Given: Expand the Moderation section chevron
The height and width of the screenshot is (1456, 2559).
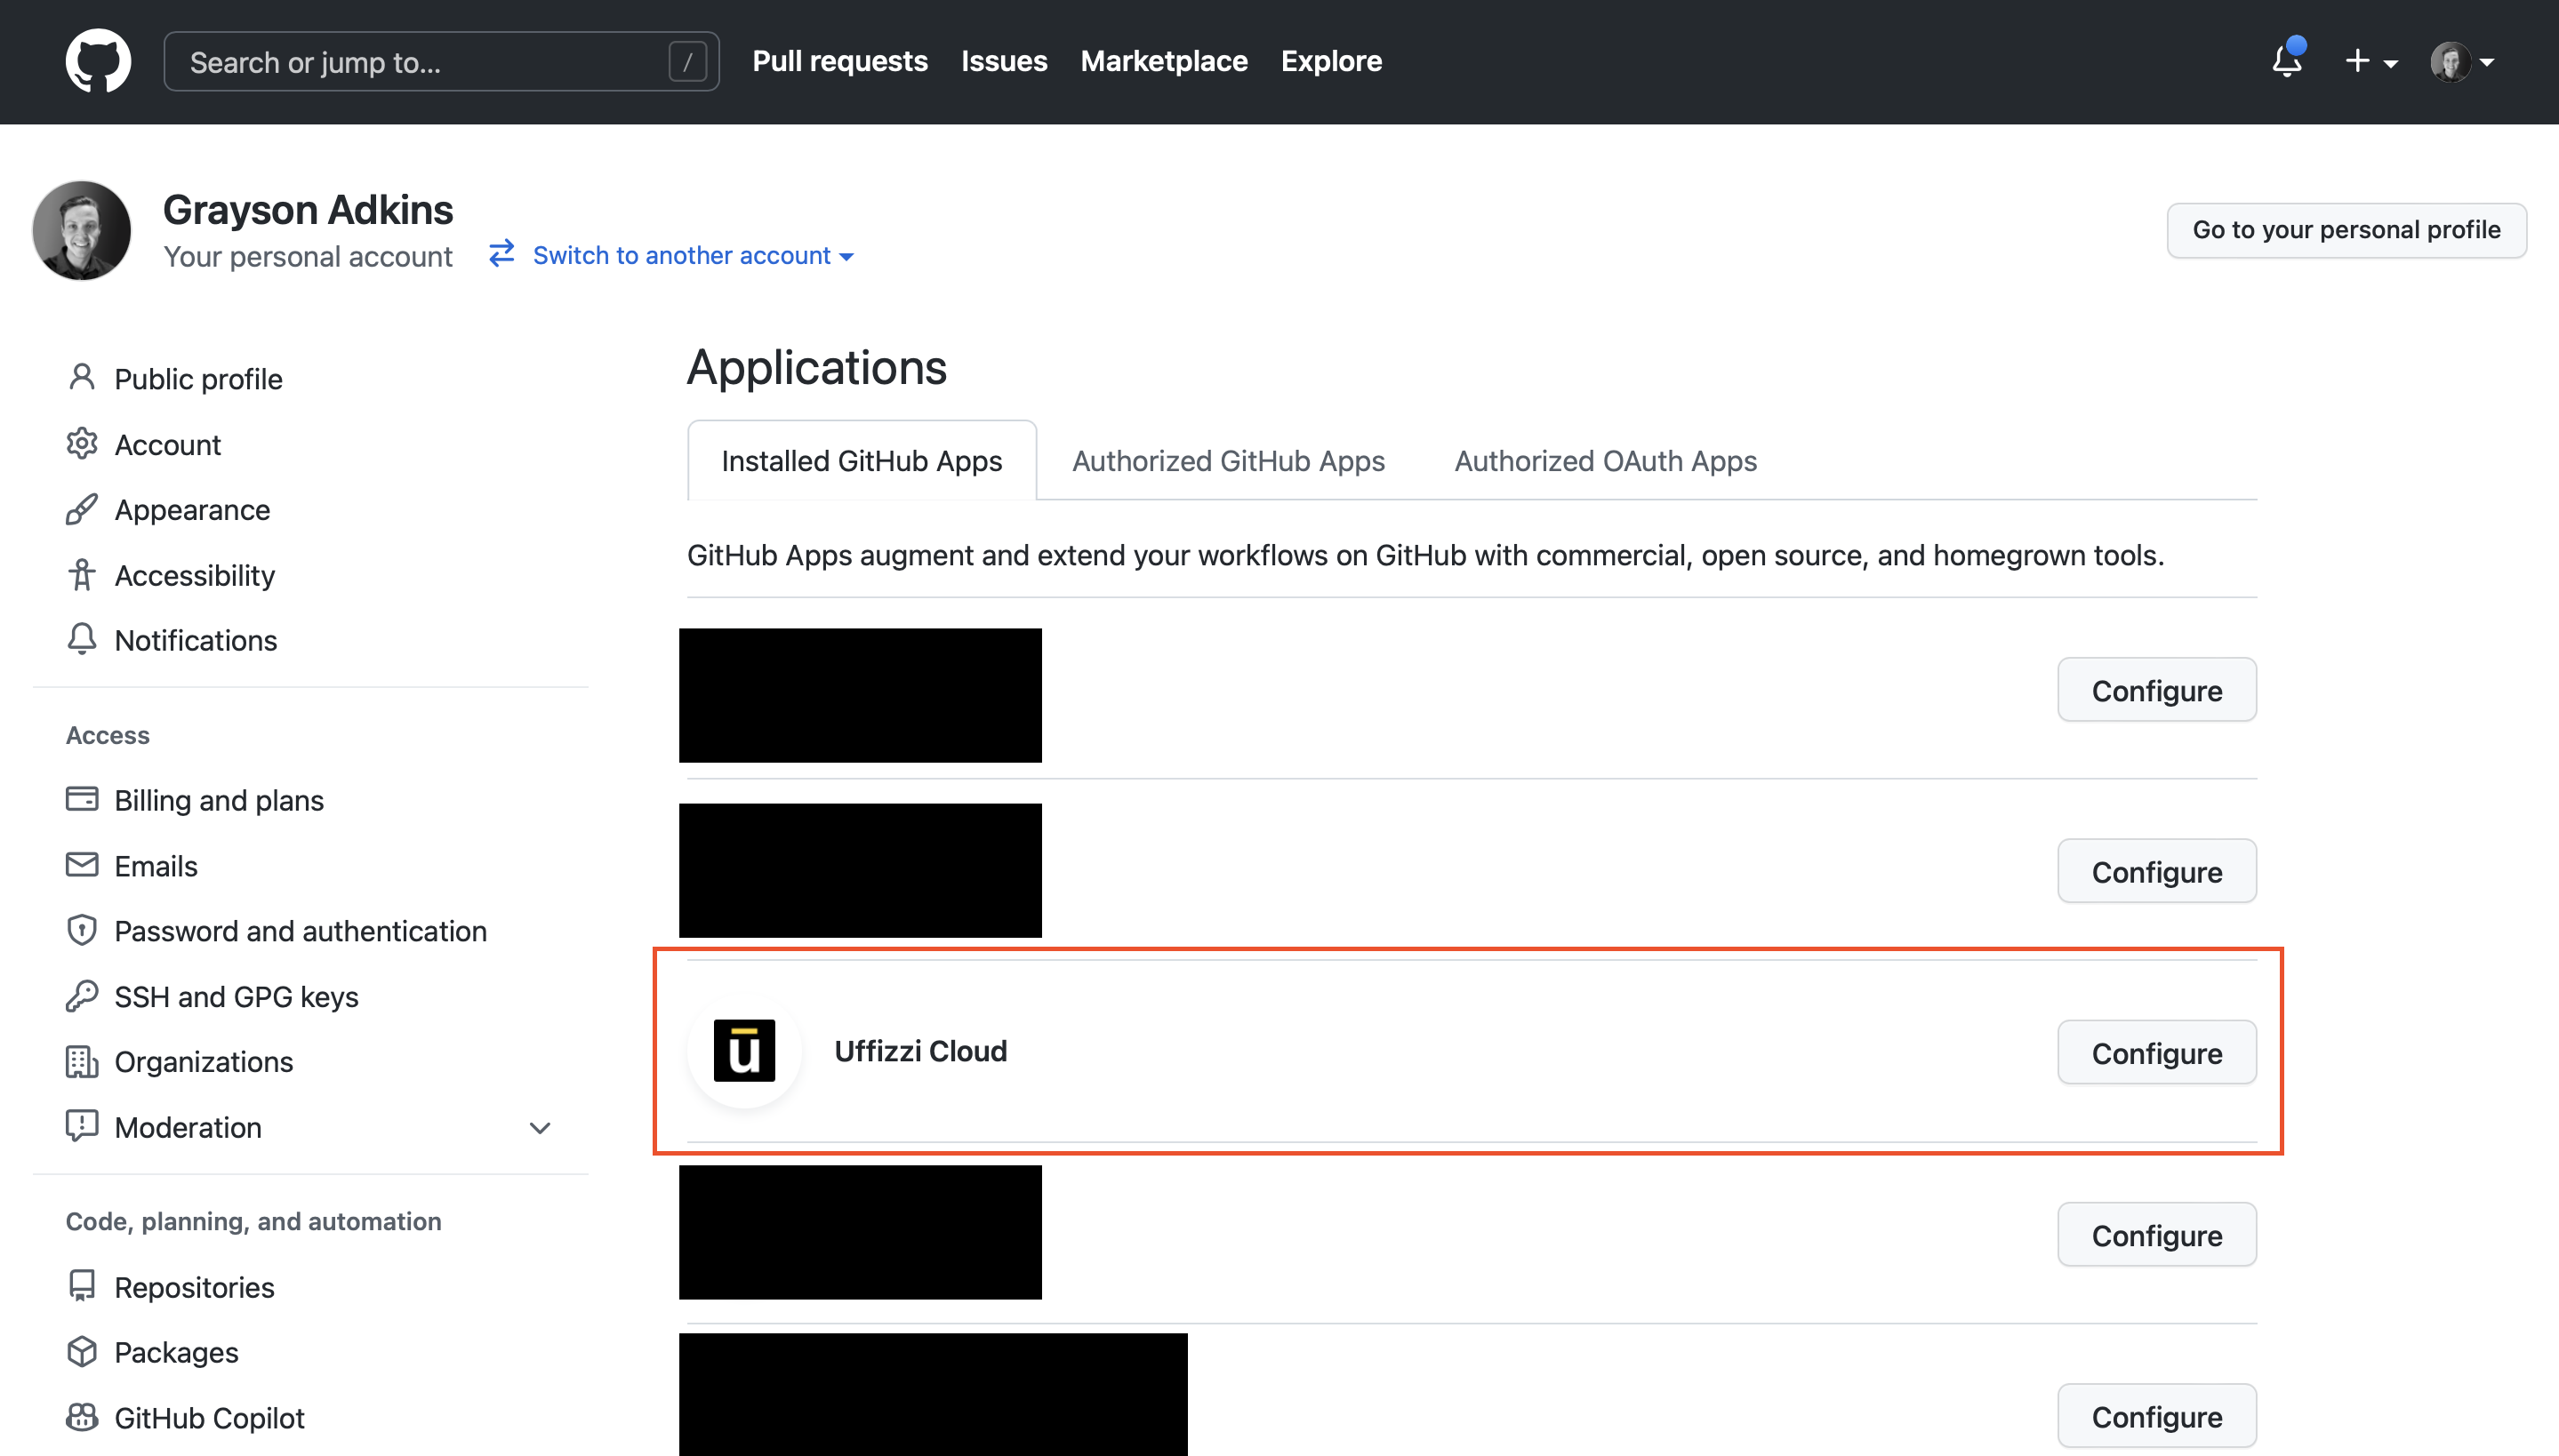Looking at the screenshot, I should click(540, 1128).
